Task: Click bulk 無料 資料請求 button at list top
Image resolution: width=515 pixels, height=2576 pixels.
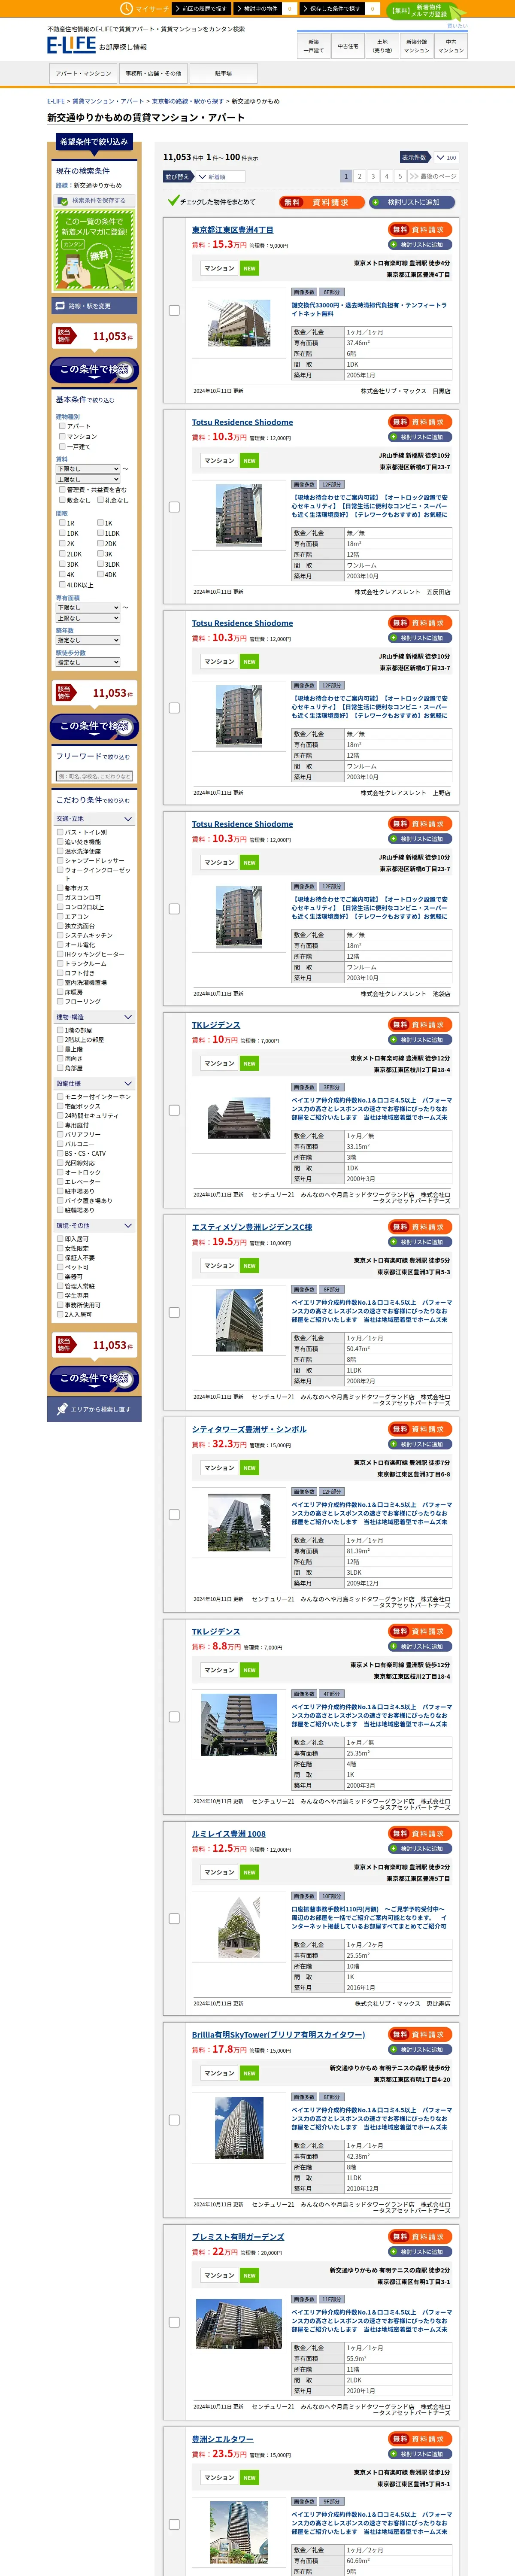Action: pyautogui.click(x=321, y=202)
